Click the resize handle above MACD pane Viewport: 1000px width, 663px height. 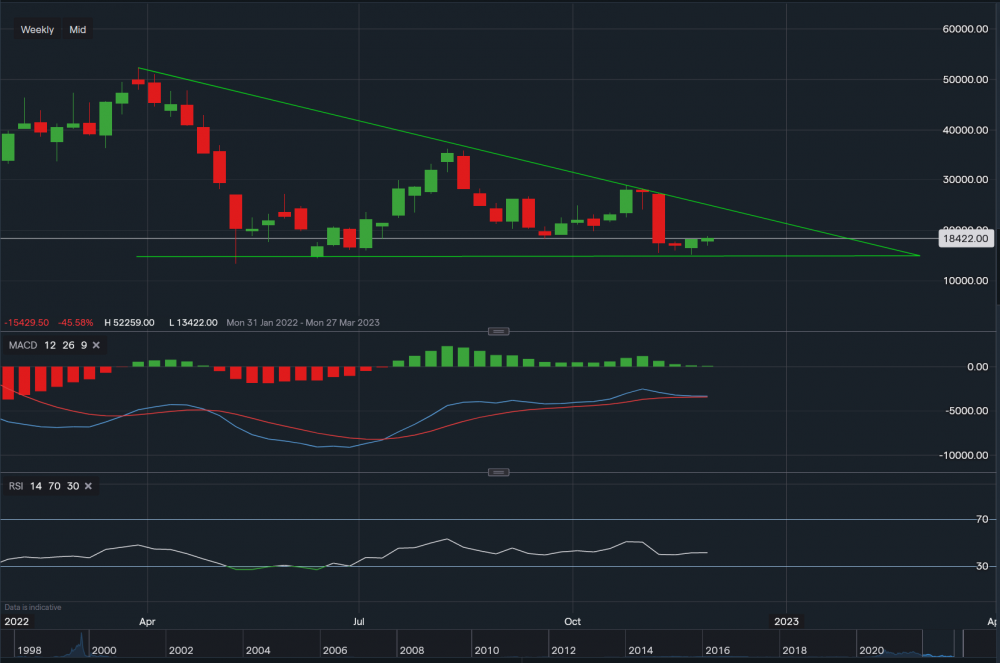click(x=499, y=331)
